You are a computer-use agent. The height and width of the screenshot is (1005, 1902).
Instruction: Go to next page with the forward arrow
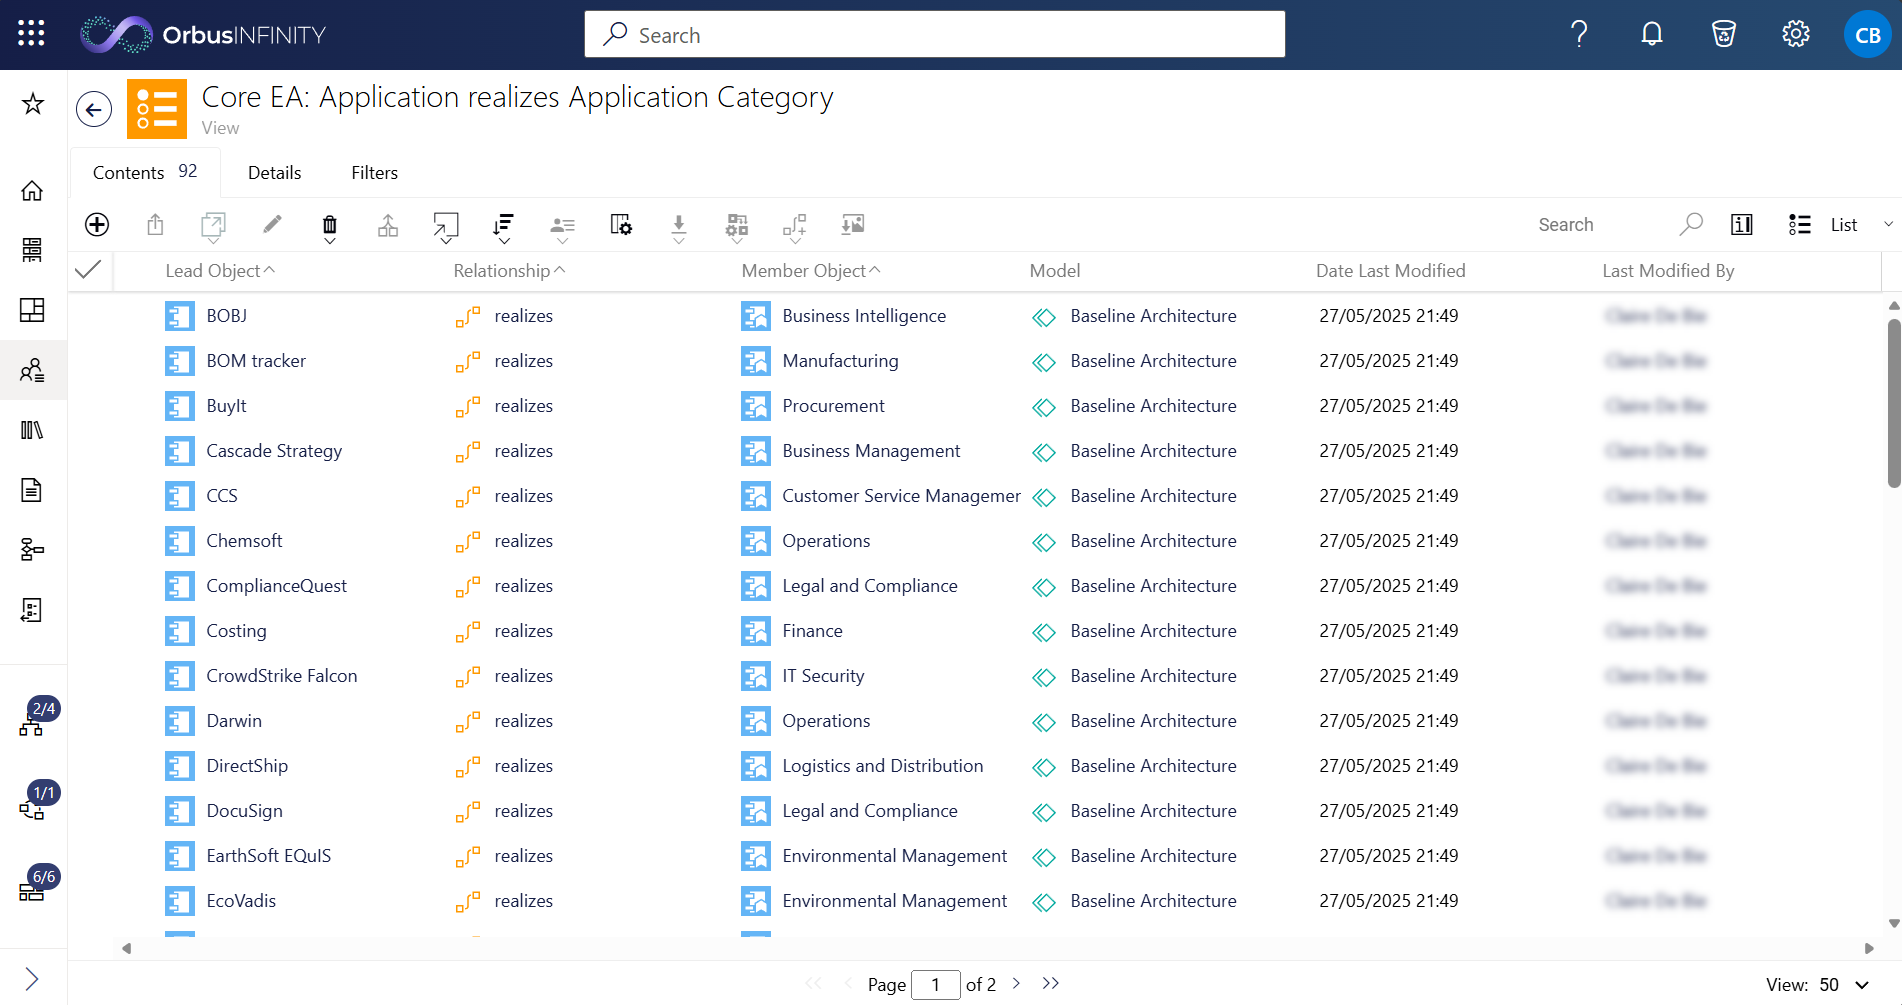[x=1016, y=984]
